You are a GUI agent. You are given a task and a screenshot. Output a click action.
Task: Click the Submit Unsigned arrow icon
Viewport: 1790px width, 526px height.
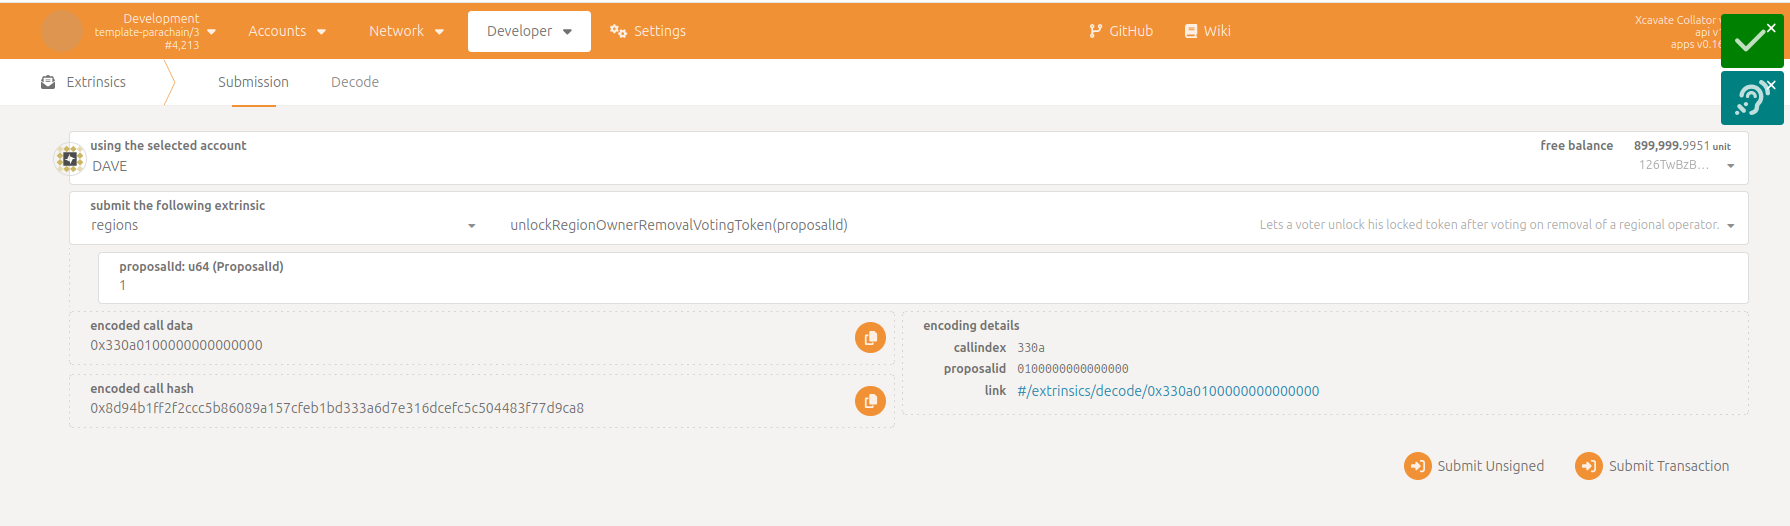1418,466
